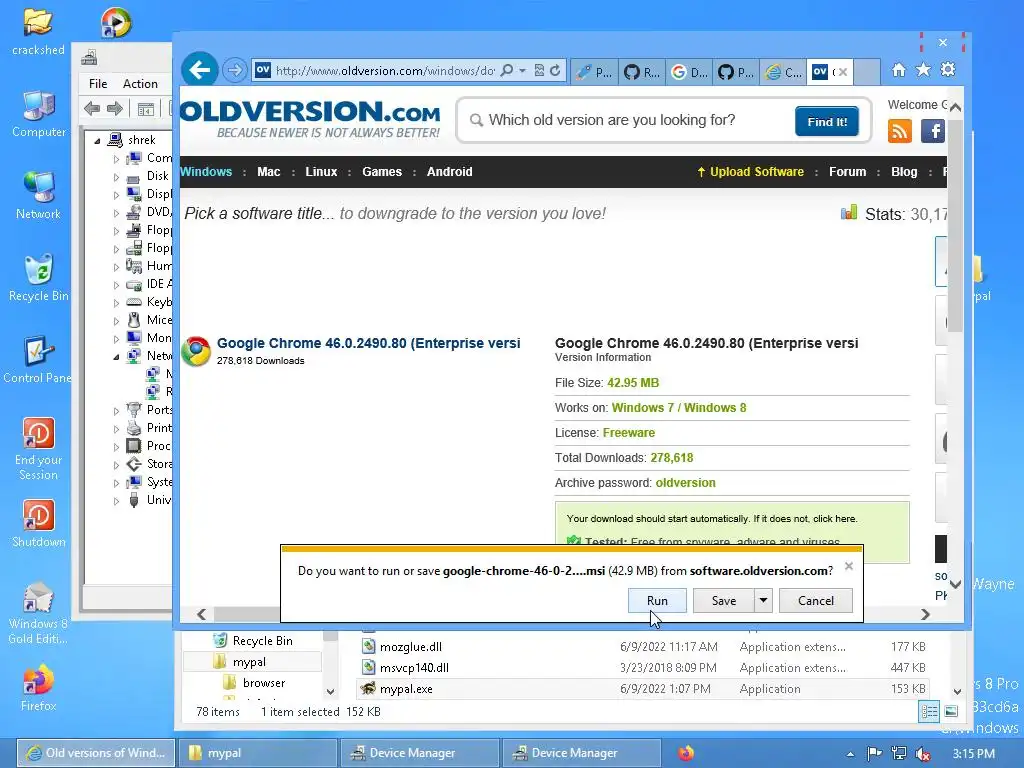Switch to the mypal taskbar window

click(257, 753)
